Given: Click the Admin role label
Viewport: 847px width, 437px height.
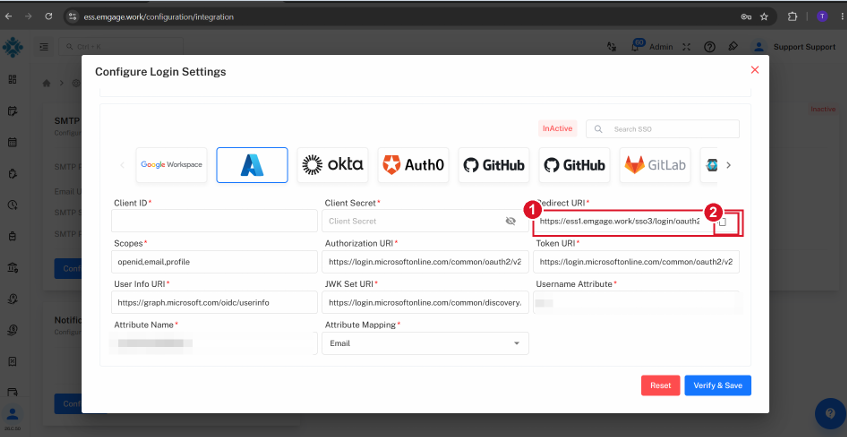Looking at the screenshot, I should [x=661, y=47].
